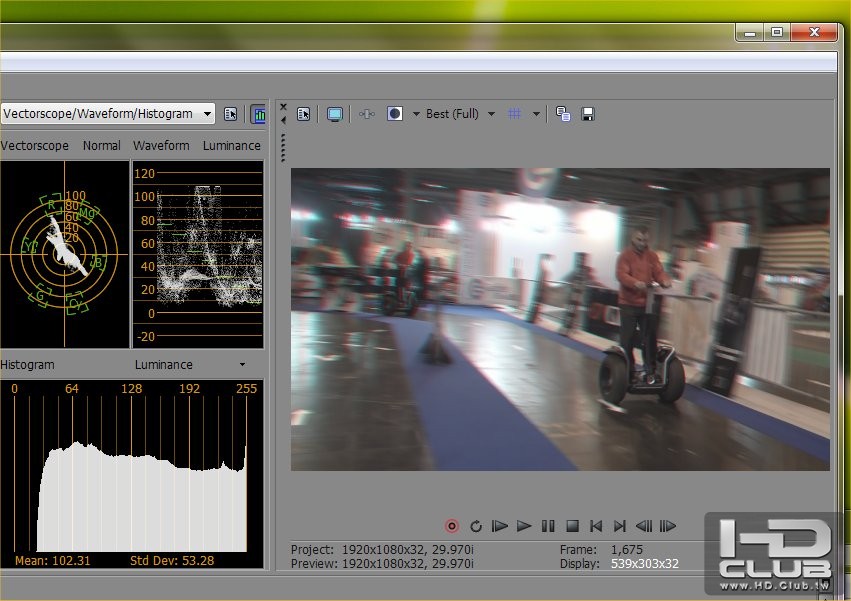Open split screen view dropdown arrow
Viewport: 851px width, 601px height.
click(416, 114)
